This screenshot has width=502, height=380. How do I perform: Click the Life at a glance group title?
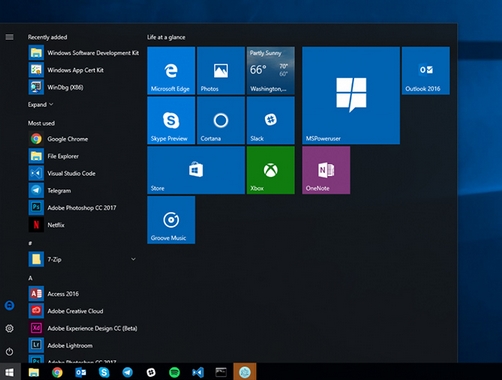166,37
